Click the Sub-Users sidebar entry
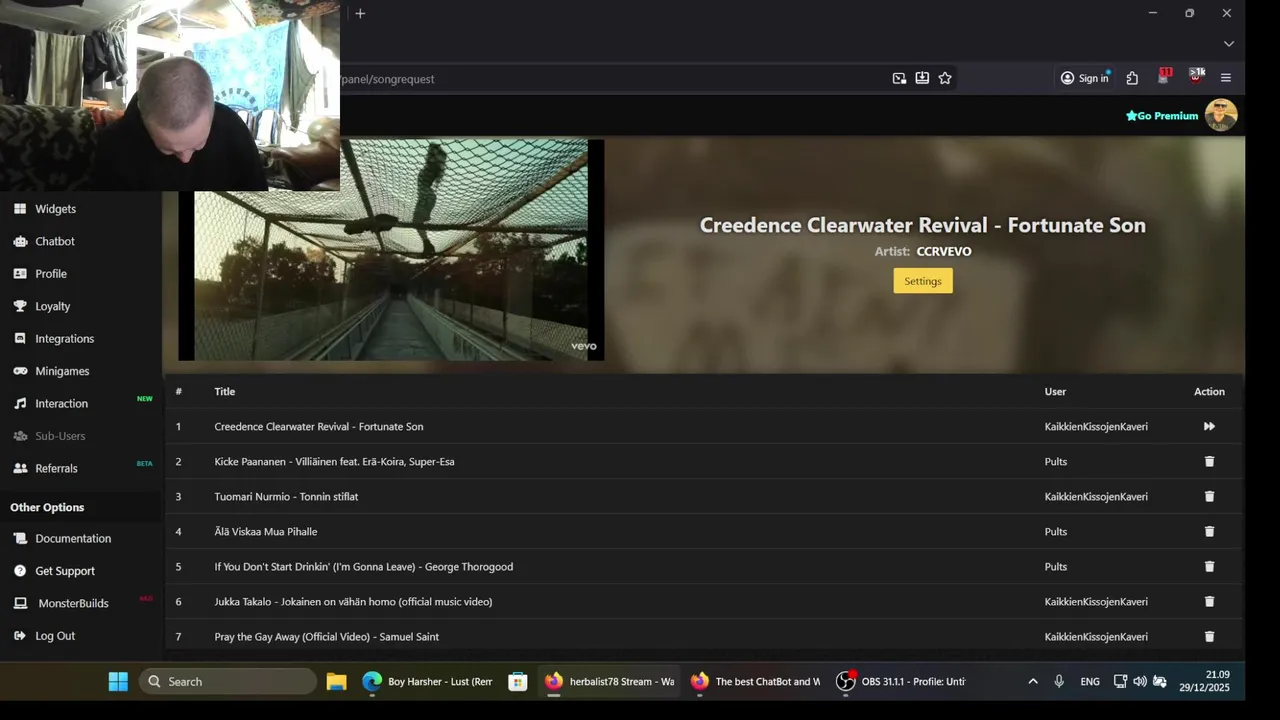 click(x=60, y=436)
